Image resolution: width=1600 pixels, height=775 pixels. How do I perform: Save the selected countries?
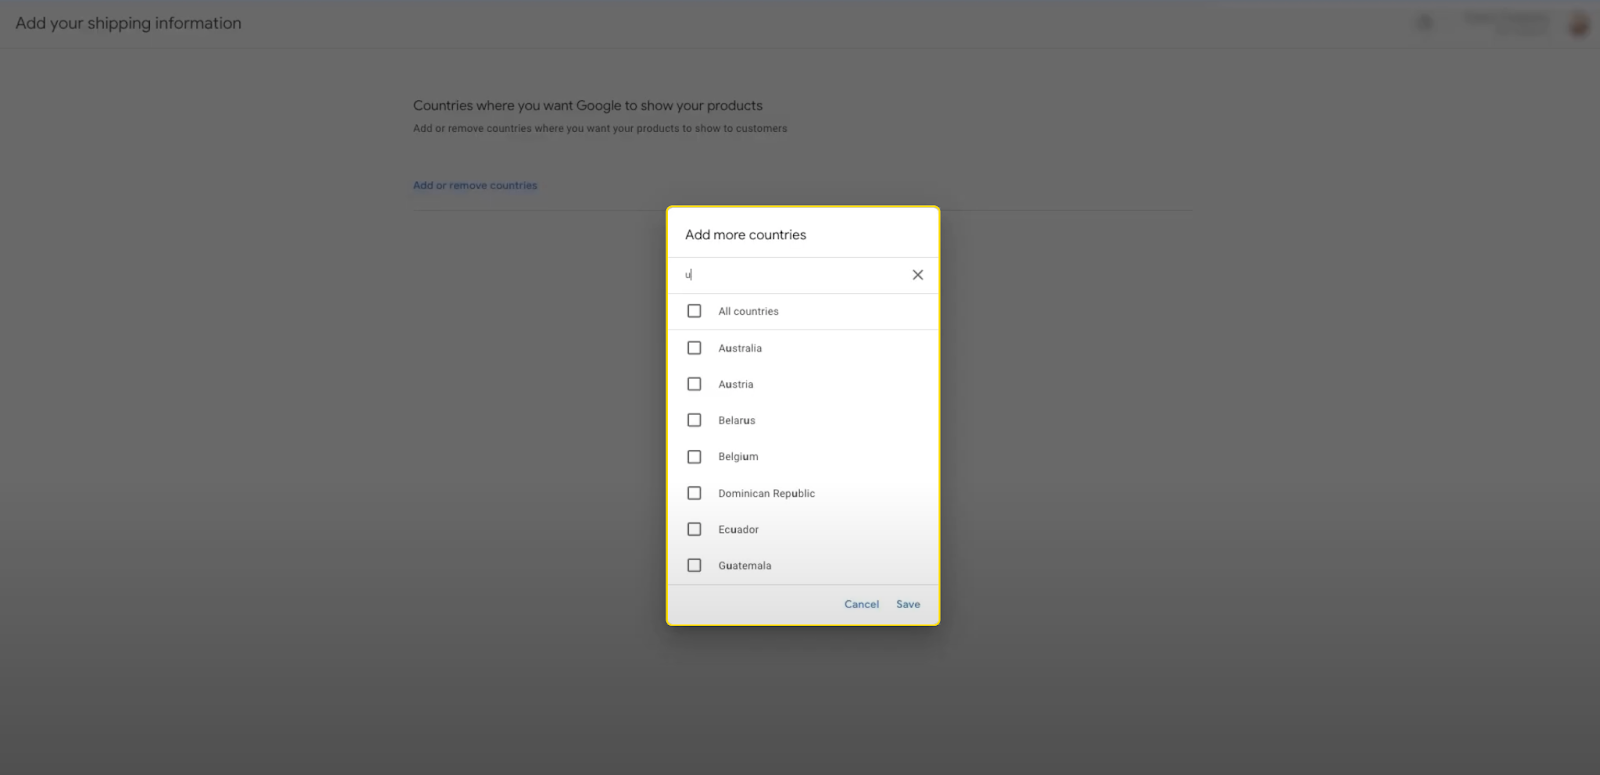[907, 604]
